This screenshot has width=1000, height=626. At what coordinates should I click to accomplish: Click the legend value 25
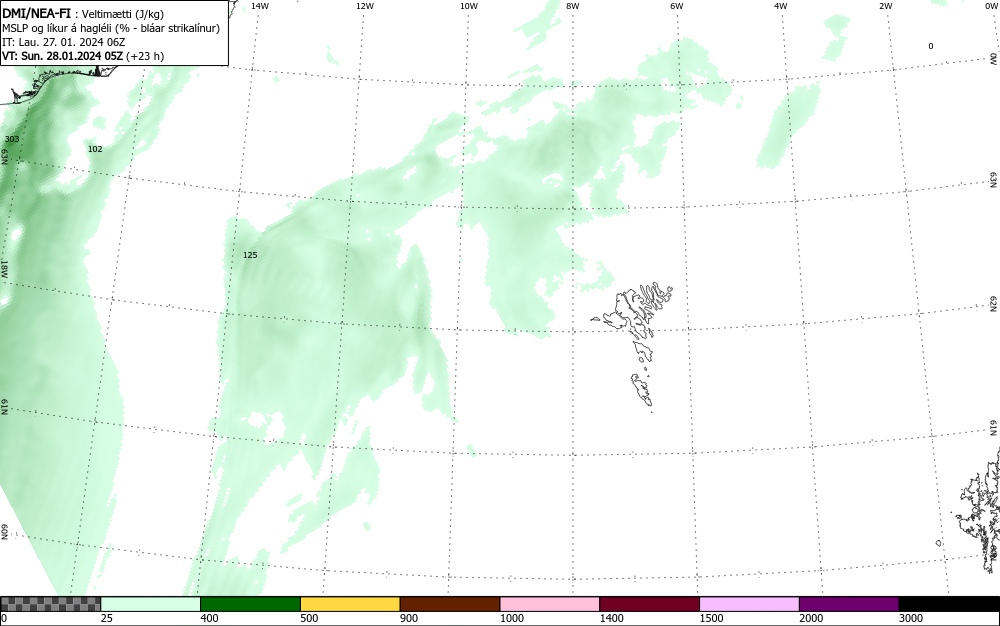coord(107,618)
